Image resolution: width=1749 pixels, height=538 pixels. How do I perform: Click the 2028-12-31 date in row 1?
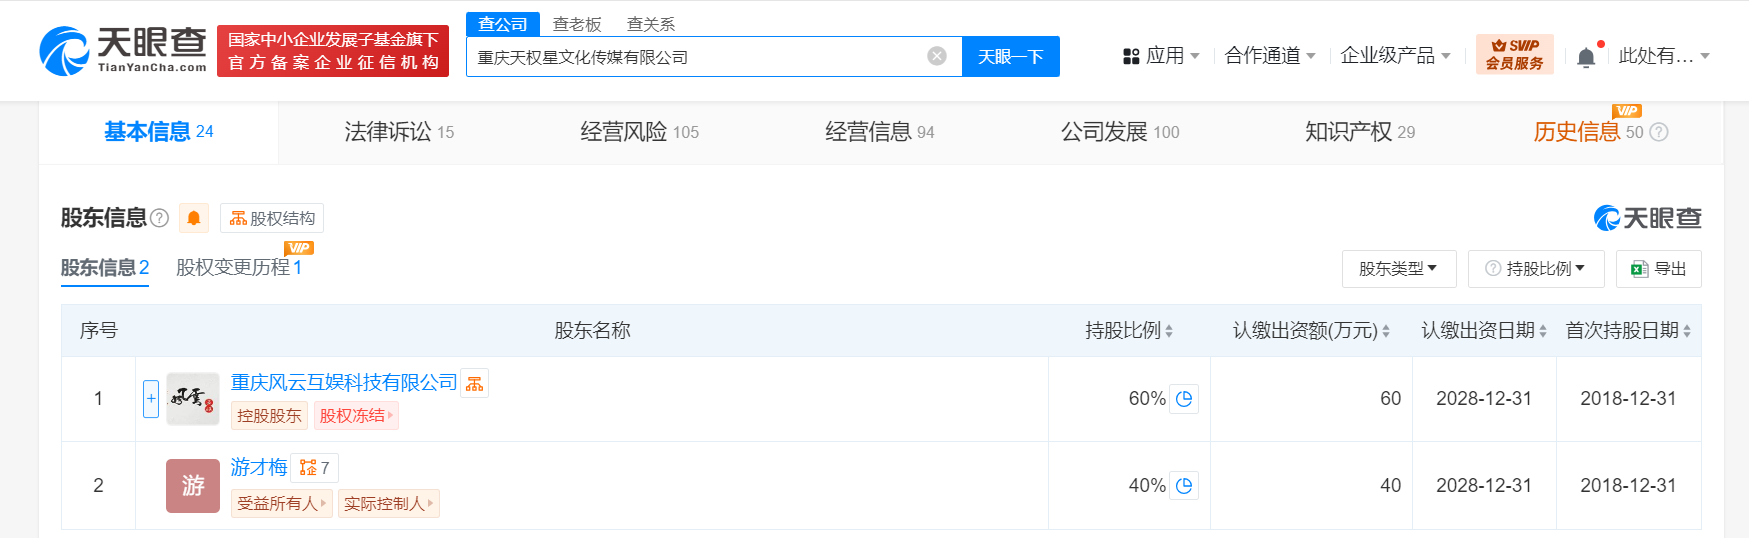coord(1484,398)
